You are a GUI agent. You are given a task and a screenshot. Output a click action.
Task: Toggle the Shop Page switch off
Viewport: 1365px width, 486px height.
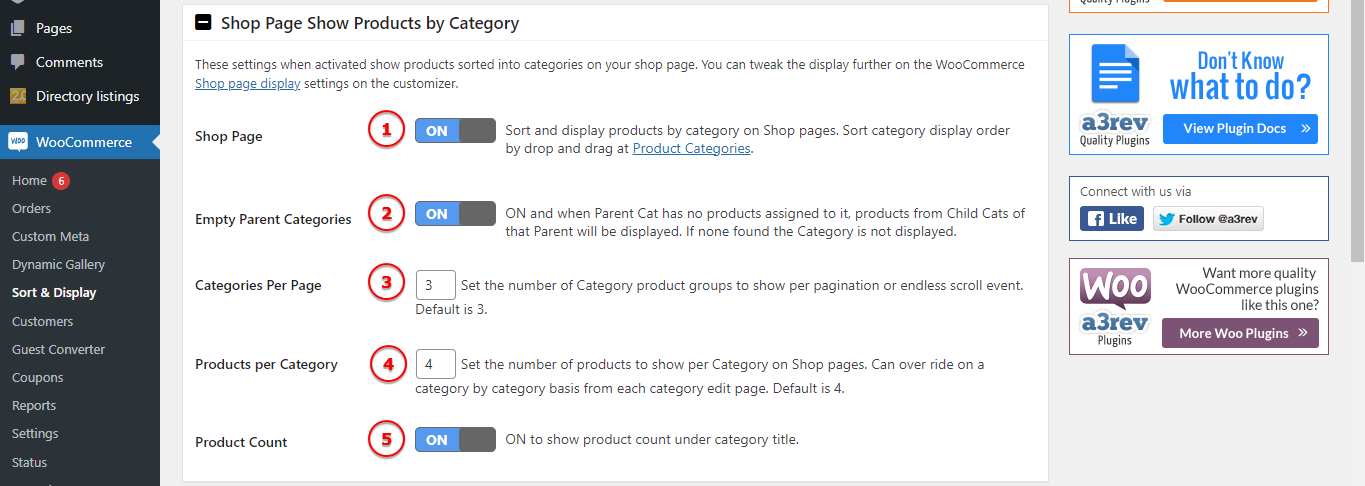pos(455,130)
